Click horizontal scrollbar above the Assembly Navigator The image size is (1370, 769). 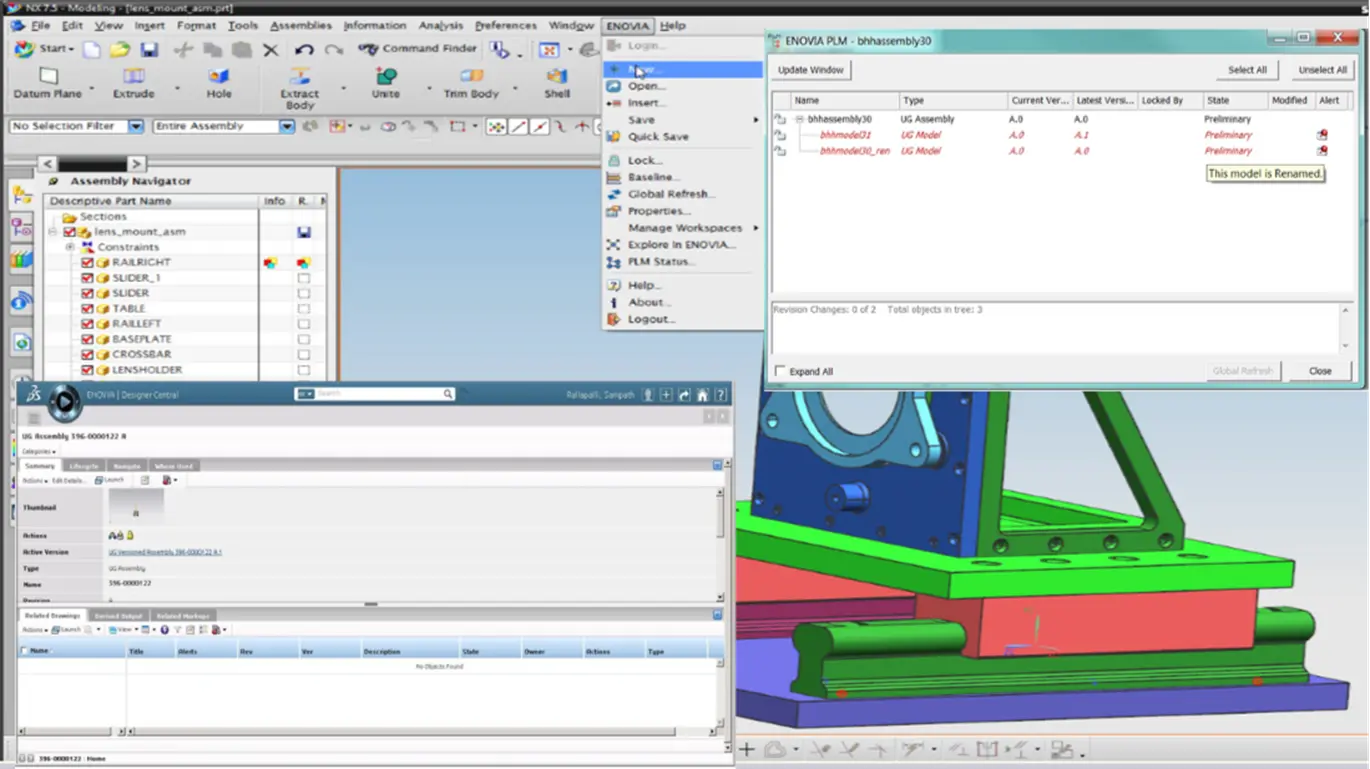coord(92,163)
